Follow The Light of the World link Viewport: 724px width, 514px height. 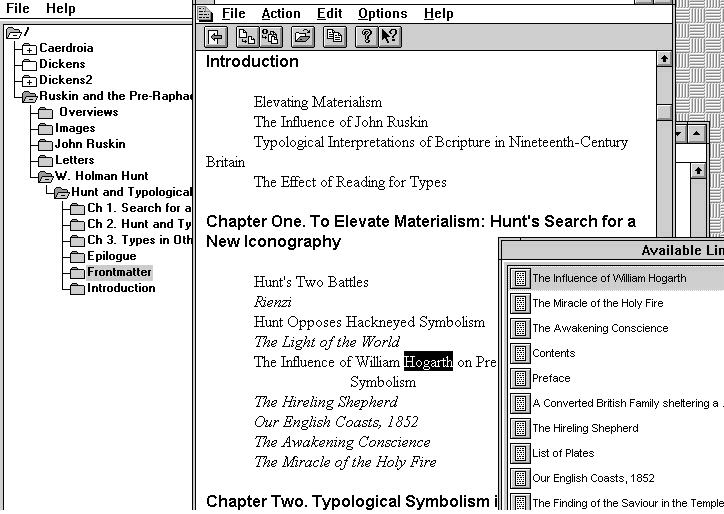click(x=327, y=342)
